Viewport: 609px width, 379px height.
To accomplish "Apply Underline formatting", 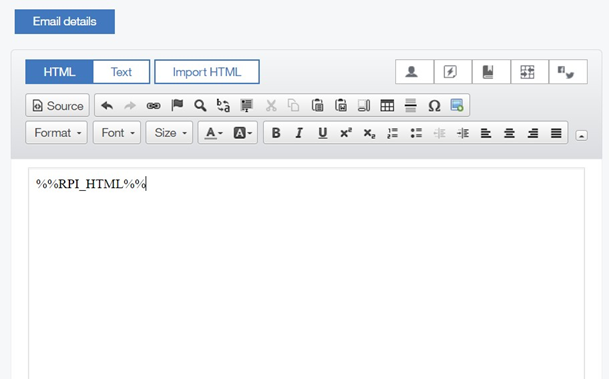I will coord(322,133).
